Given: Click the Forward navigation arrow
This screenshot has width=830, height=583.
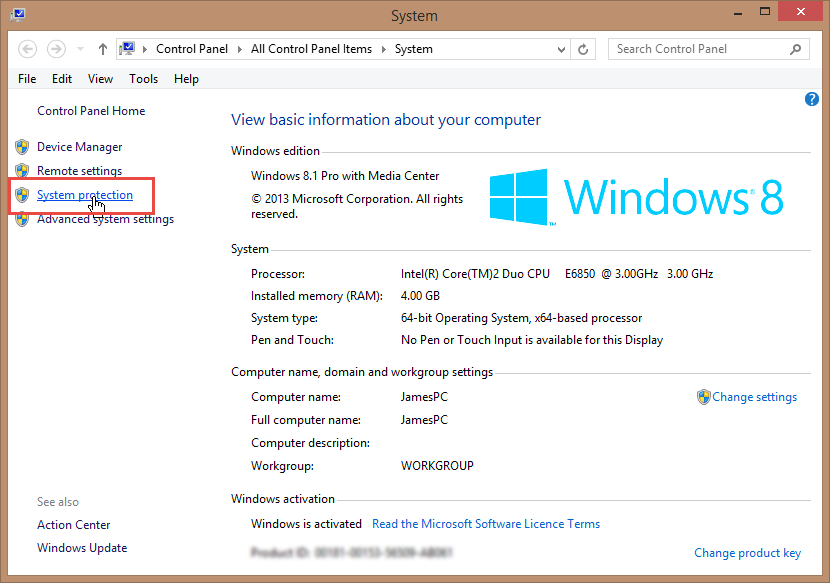Looking at the screenshot, I should point(56,49).
